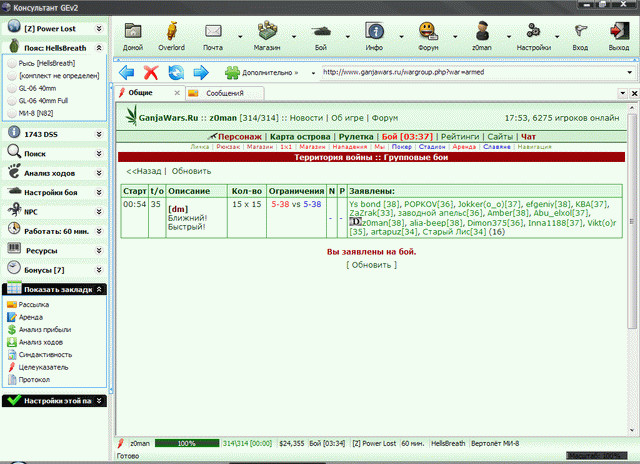Go back with the blue left arrow
This screenshot has width=640, height=464.
tap(127, 73)
